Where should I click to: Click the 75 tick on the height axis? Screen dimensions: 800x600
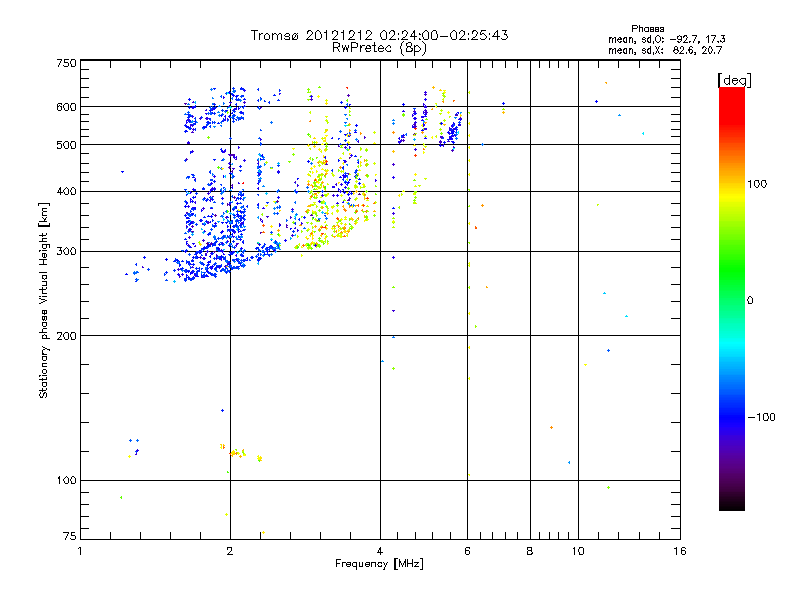point(68,540)
